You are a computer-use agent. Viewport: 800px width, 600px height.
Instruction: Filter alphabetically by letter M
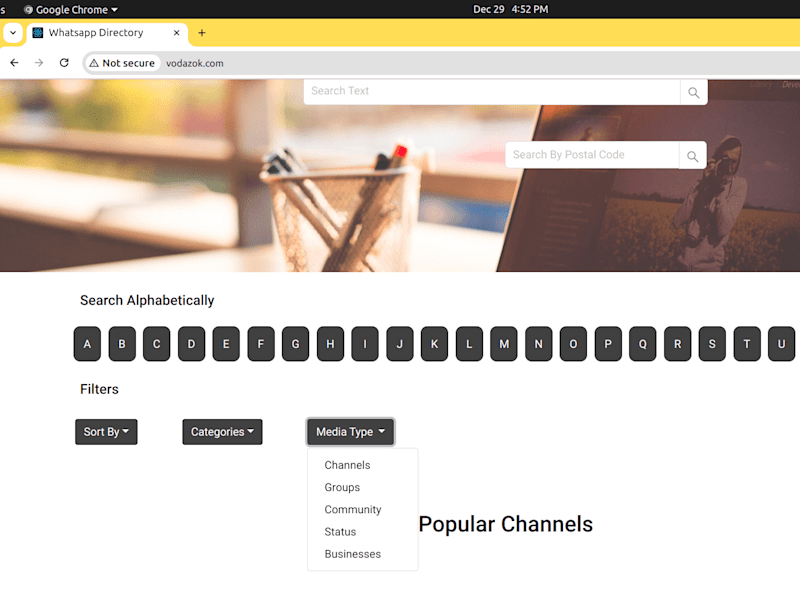pos(504,344)
